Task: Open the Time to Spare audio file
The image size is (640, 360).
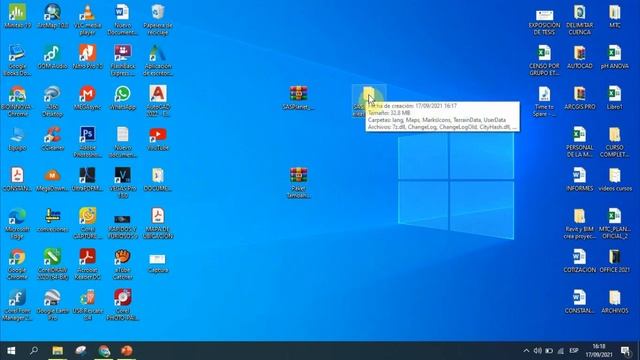Action: (544, 101)
